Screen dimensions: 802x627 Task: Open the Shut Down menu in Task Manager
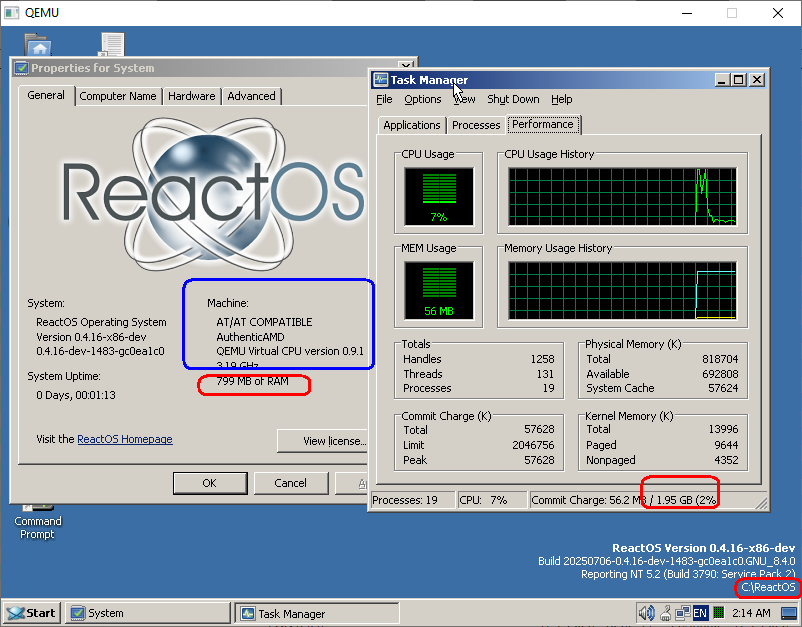tap(513, 99)
